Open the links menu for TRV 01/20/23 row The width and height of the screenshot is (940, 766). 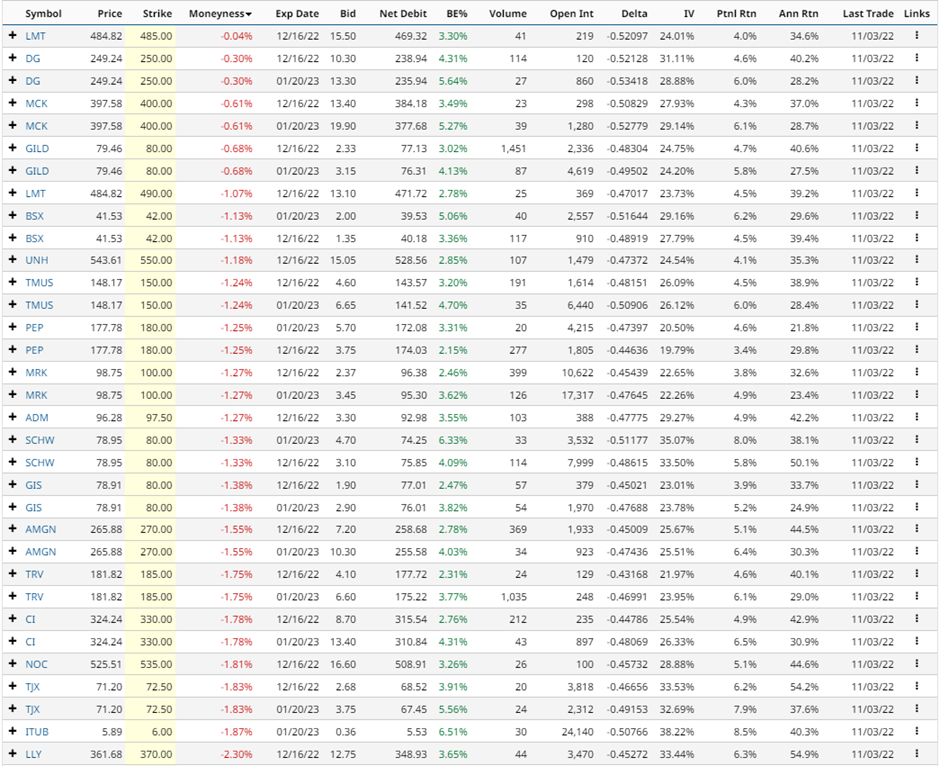point(917,596)
